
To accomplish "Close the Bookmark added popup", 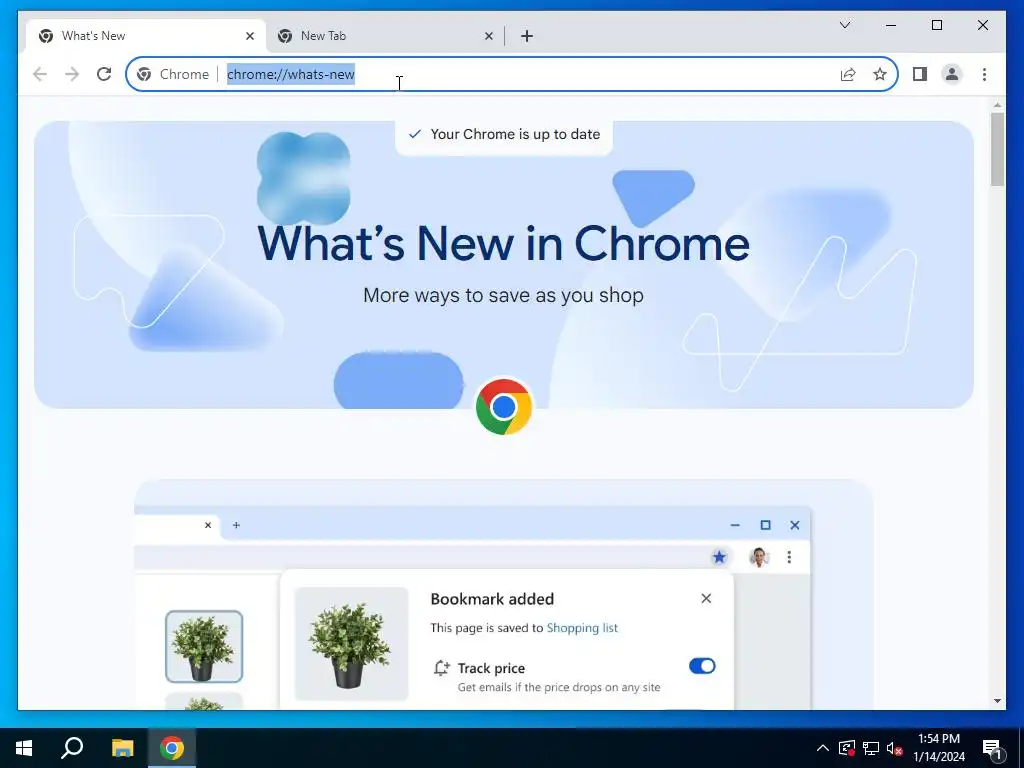I will pyautogui.click(x=706, y=598).
